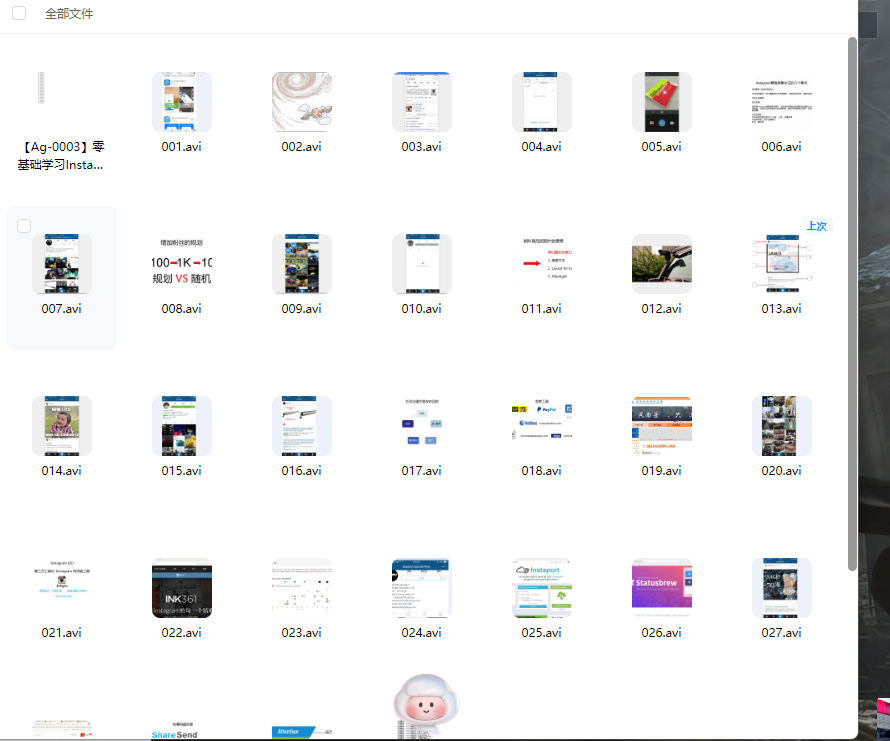Select the 017.avi diagram thumbnail
Image resolution: width=890 pixels, height=741 pixels.
pos(421,426)
